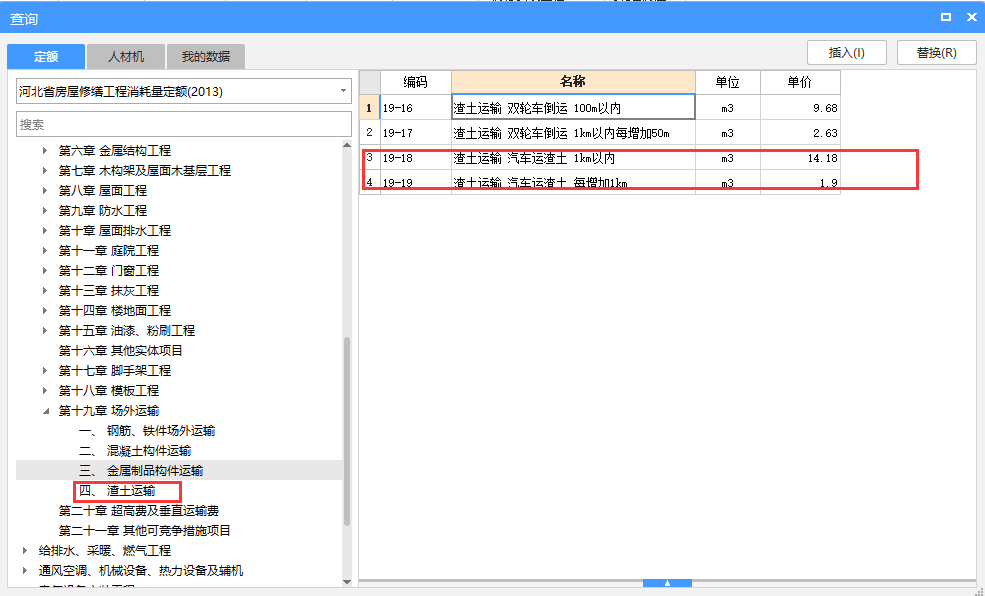
Task: Click the 替换(R) button
Action: click(937, 53)
